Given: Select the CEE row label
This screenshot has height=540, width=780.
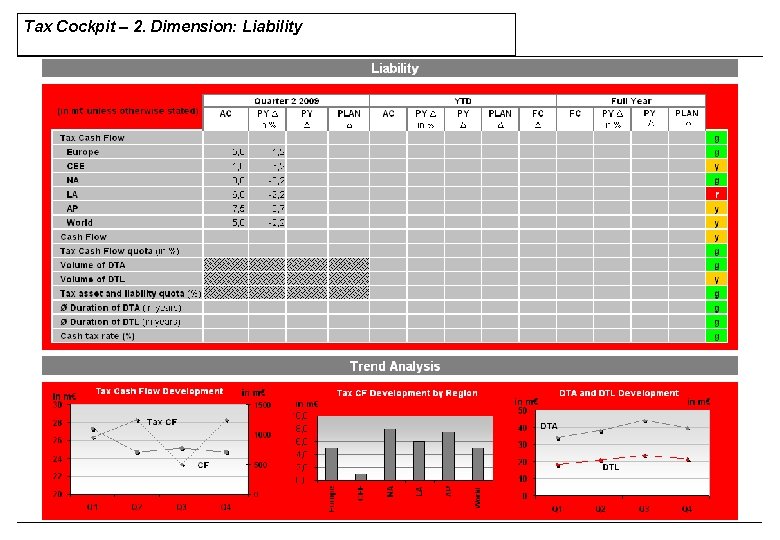Looking at the screenshot, I should [76, 166].
